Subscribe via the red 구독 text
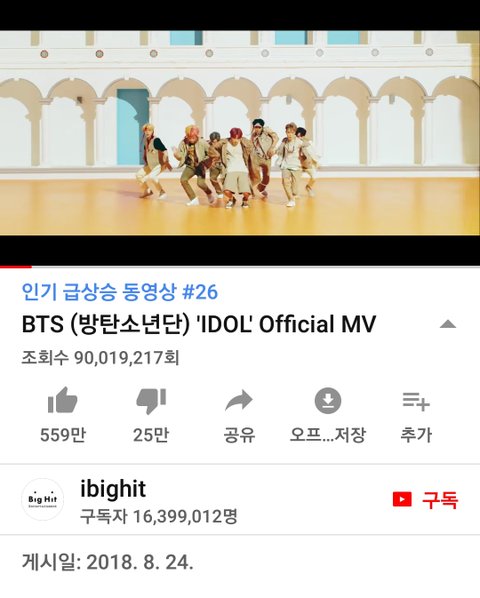480x598 pixels. [x=440, y=500]
